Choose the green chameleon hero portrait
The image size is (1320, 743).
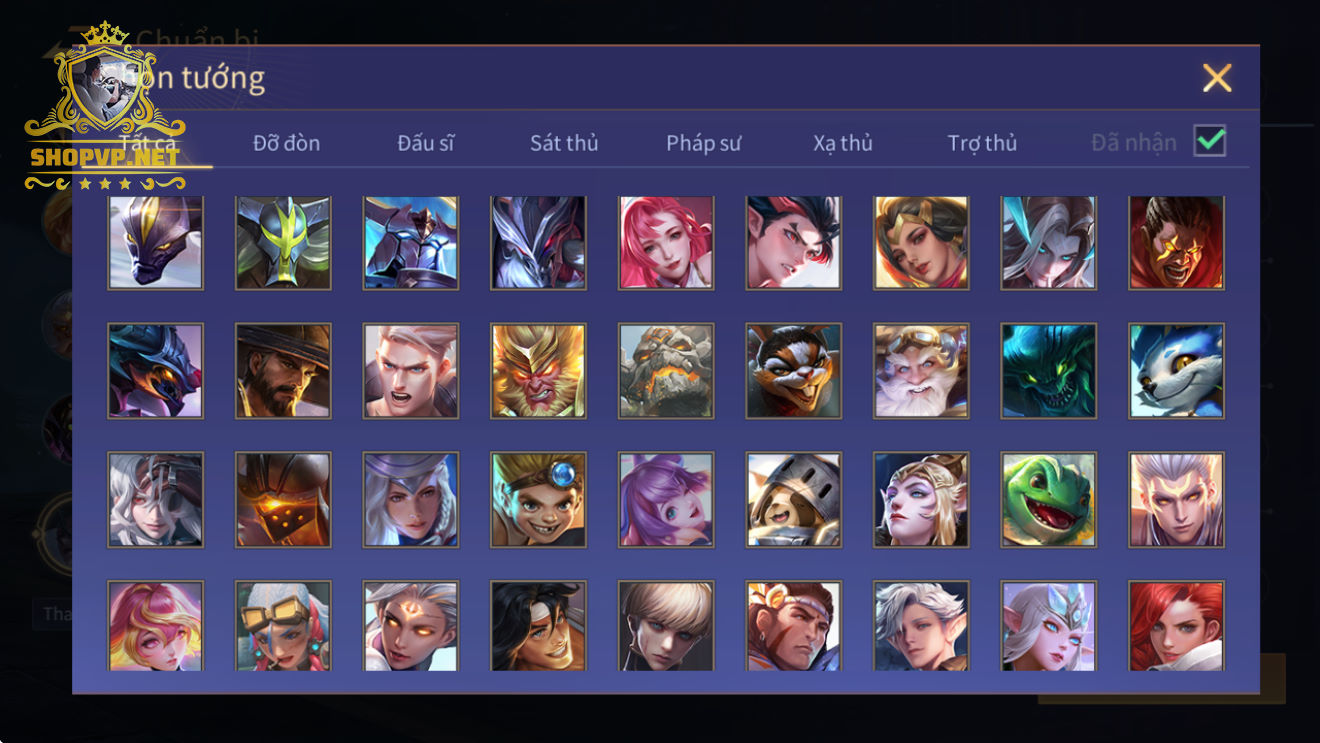[1049, 500]
